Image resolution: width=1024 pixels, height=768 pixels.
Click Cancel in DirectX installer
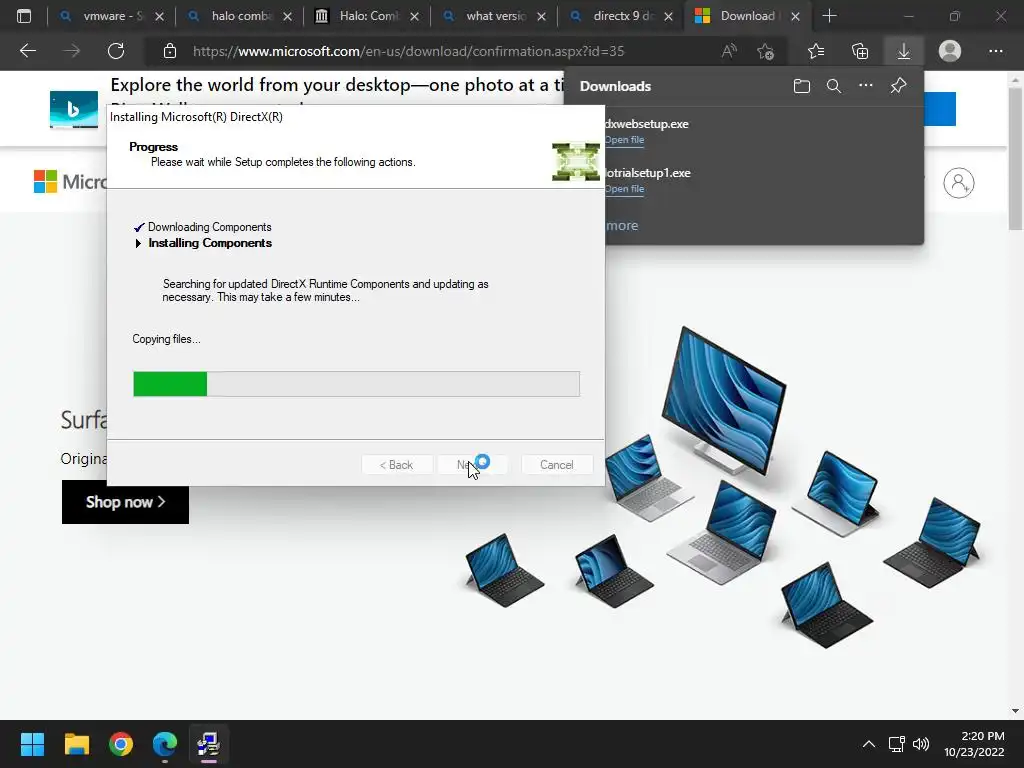coord(556,464)
